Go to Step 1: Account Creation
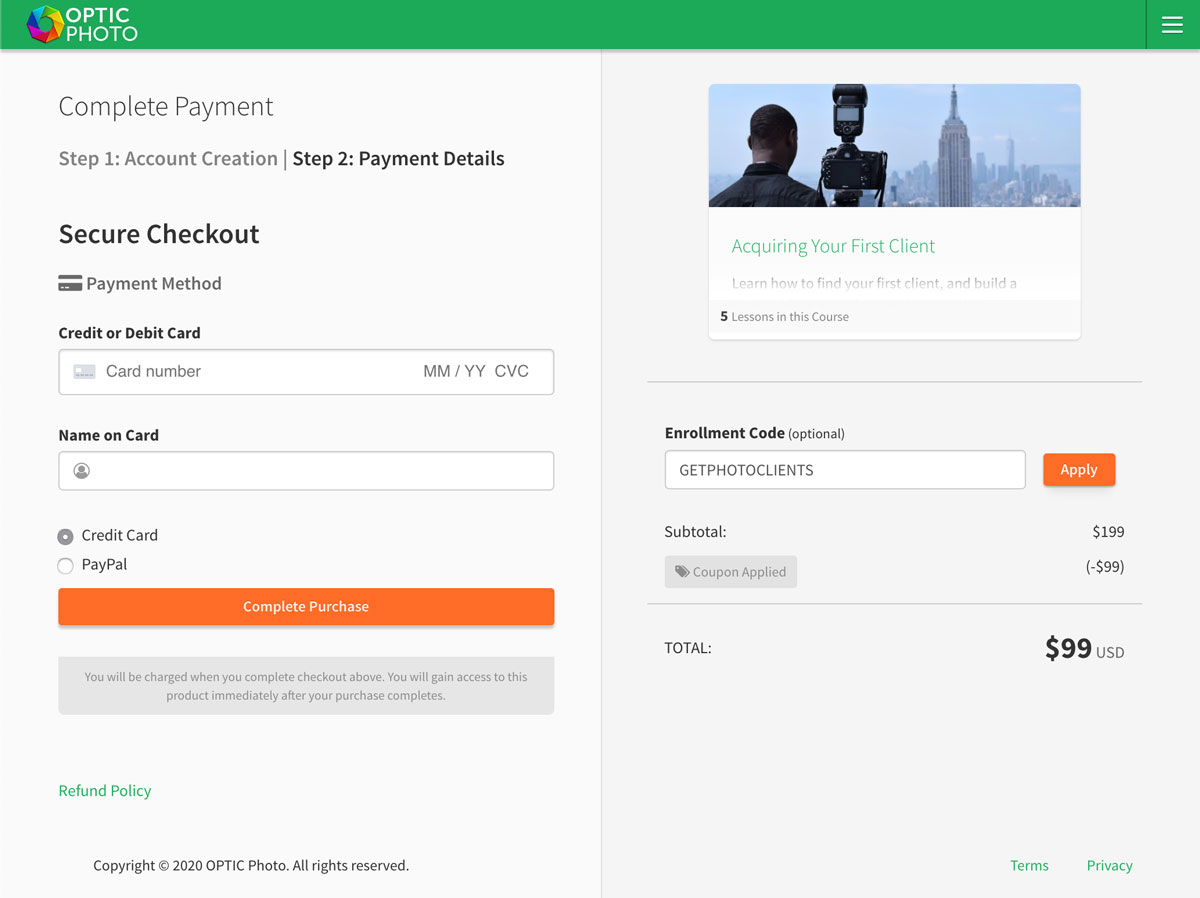1200x898 pixels. coord(168,159)
